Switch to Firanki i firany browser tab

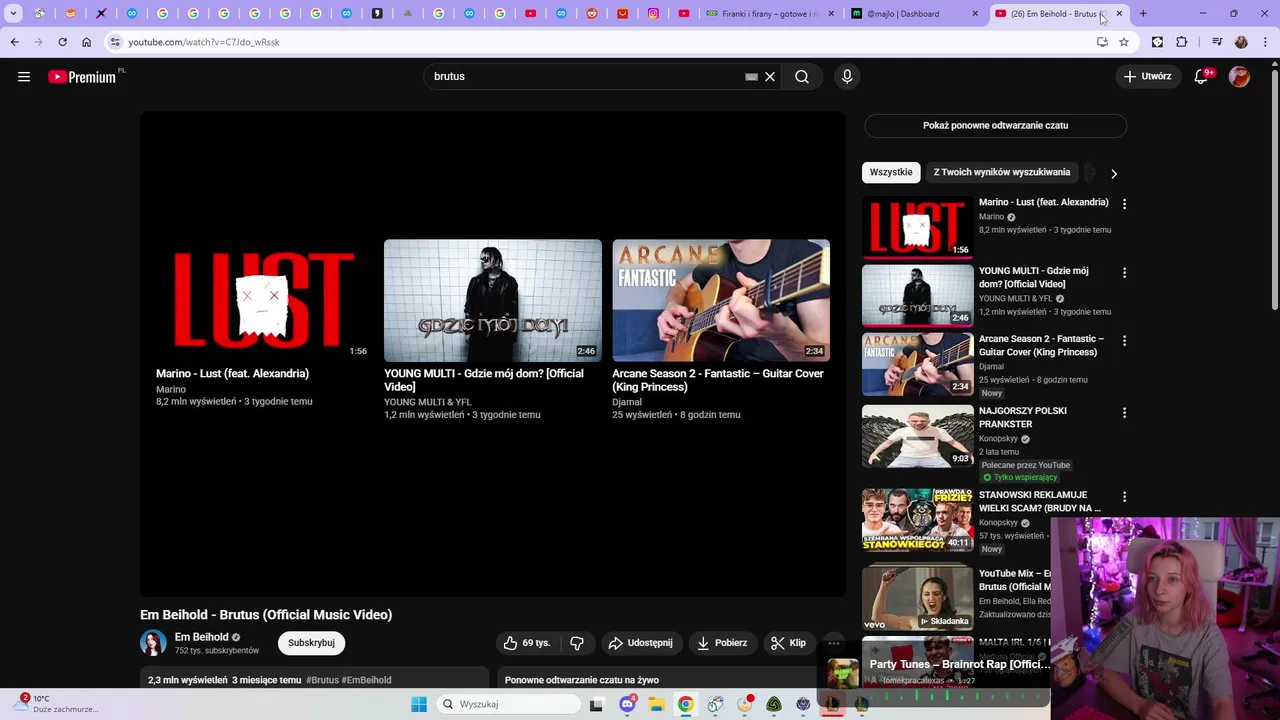point(769,14)
